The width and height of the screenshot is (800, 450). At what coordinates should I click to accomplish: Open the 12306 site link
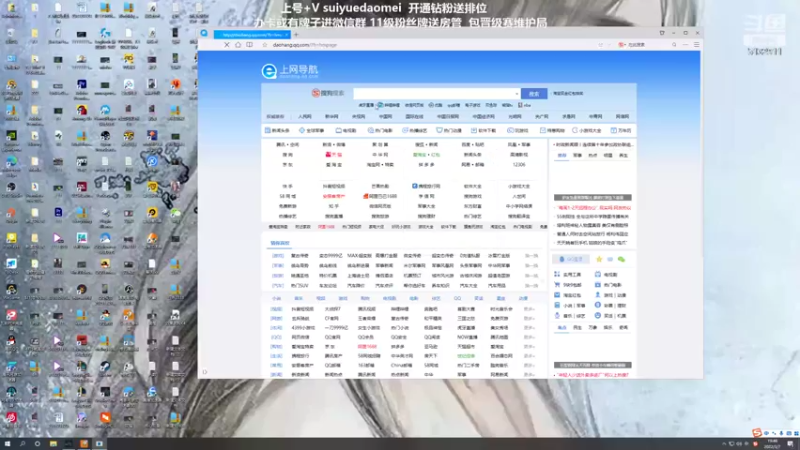point(519,165)
